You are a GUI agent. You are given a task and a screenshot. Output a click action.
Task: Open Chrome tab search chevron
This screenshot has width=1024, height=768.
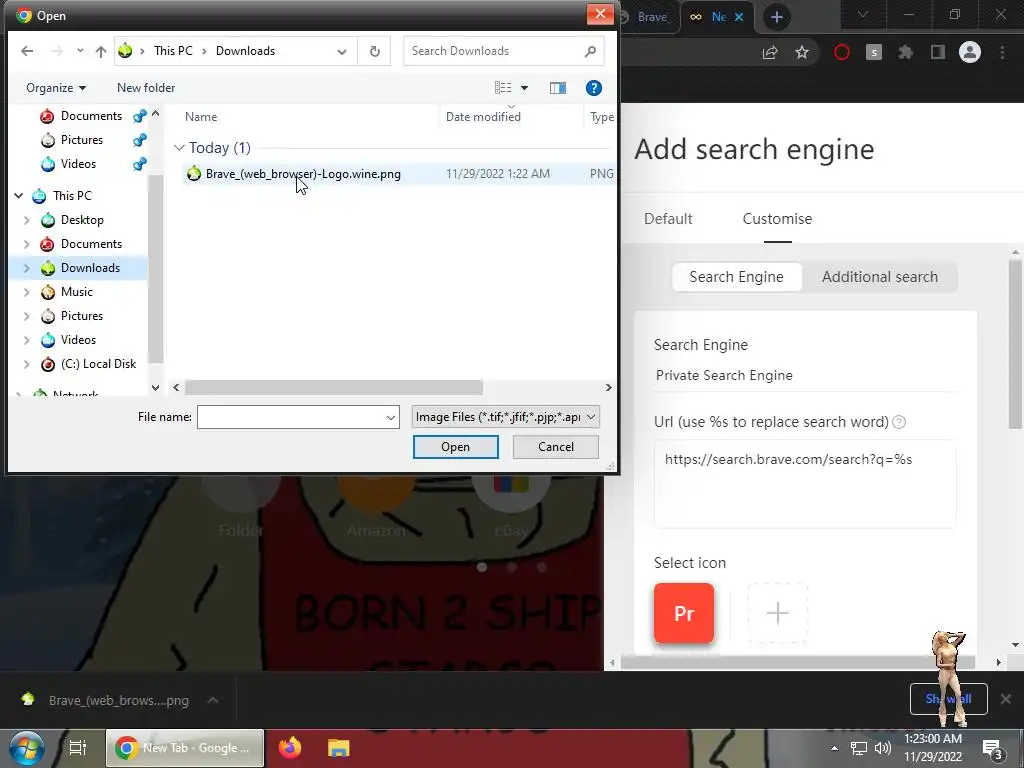863,14
